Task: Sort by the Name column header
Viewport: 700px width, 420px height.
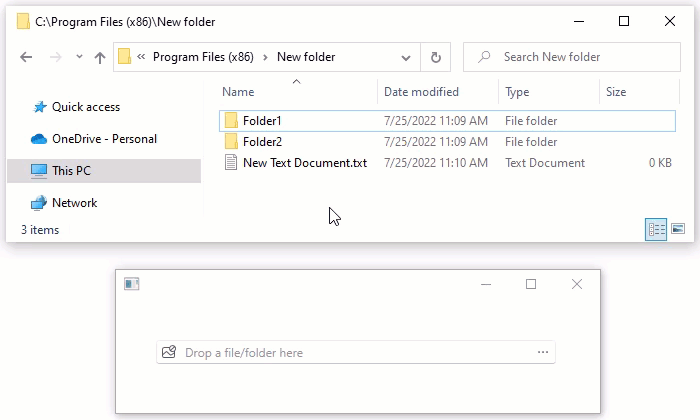Action: [238, 92]
